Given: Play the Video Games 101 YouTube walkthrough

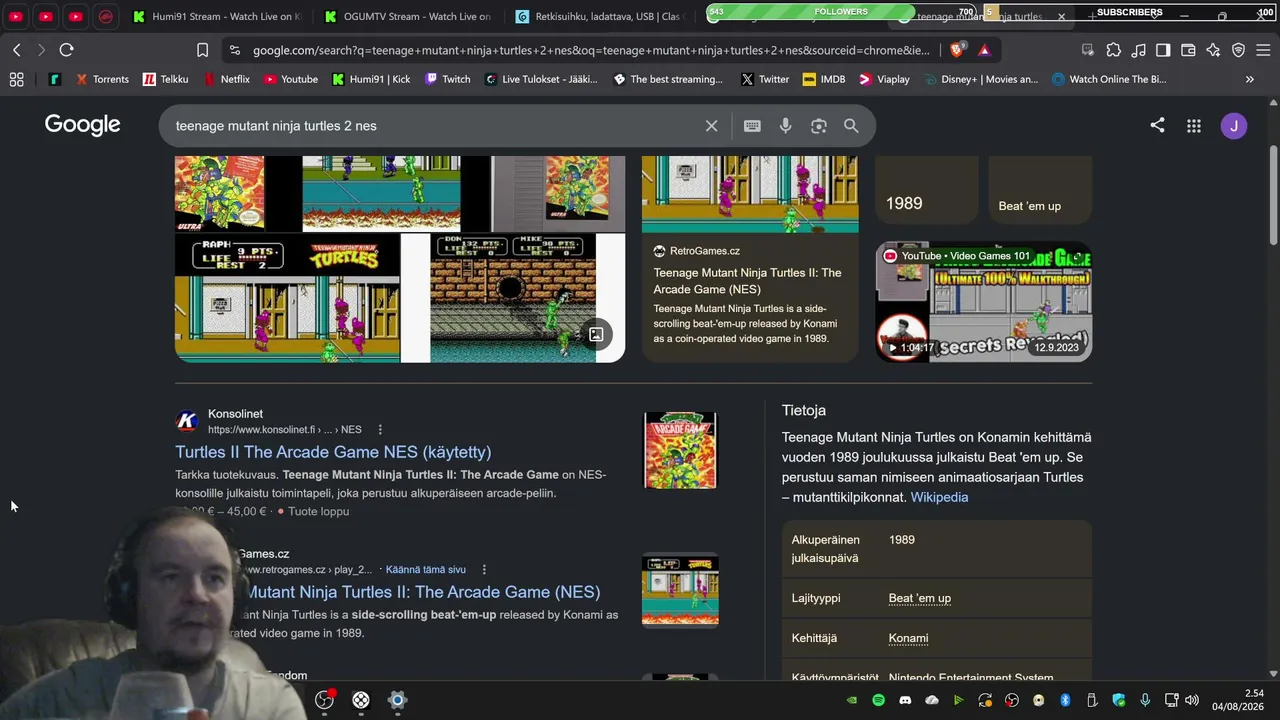Looking at the screenshot, I should click(984, 301).
